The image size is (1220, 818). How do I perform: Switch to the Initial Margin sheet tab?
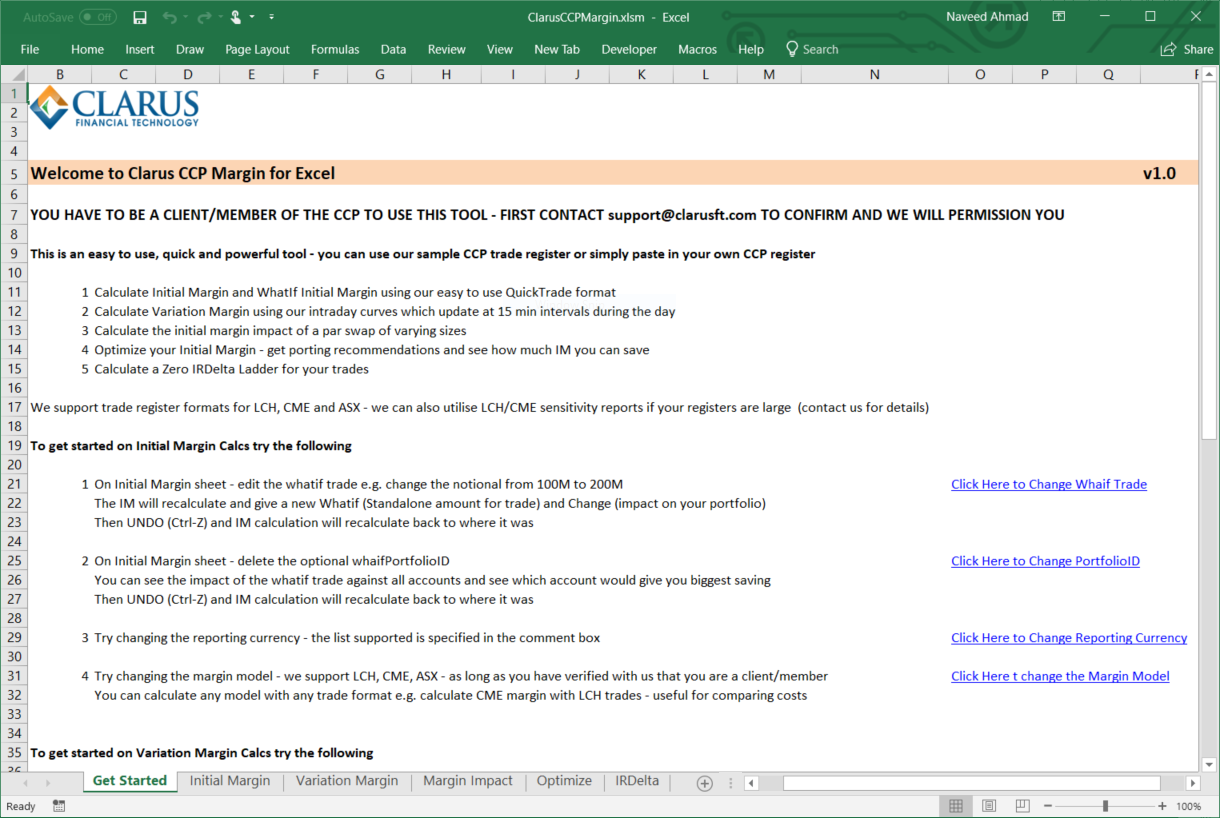(230, 781)
